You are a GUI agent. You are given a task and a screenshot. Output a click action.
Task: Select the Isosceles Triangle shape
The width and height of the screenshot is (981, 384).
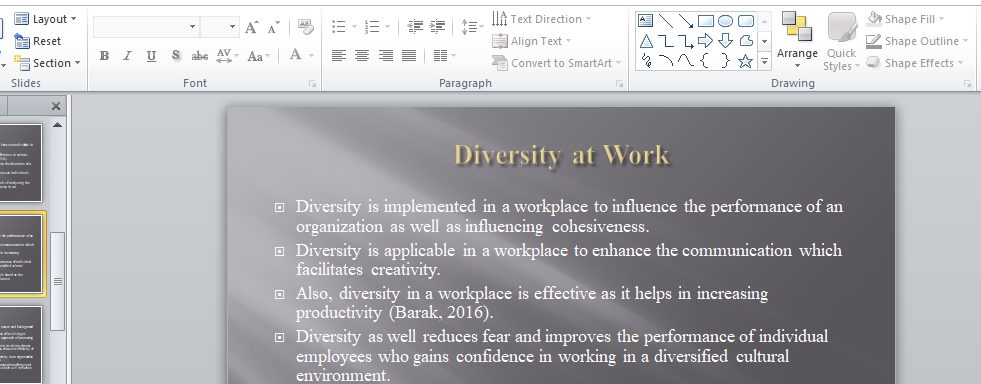point(646,41)
